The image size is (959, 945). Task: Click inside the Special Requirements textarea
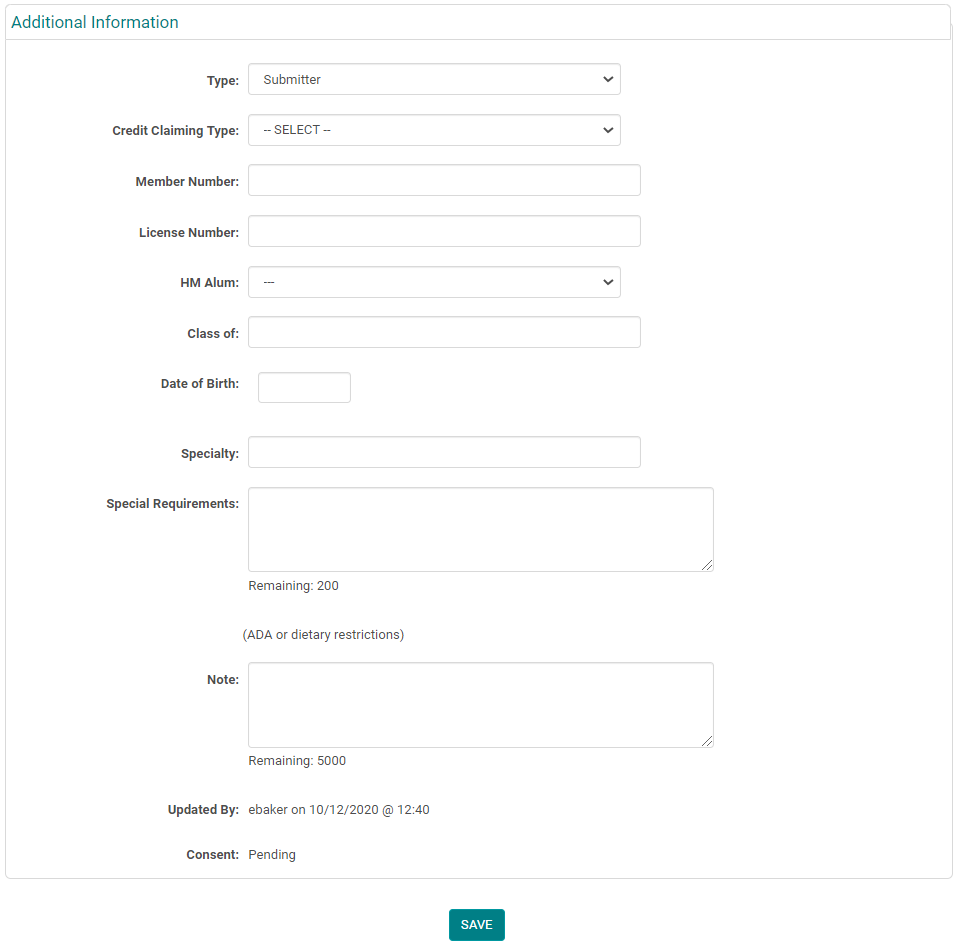point(480,530)
